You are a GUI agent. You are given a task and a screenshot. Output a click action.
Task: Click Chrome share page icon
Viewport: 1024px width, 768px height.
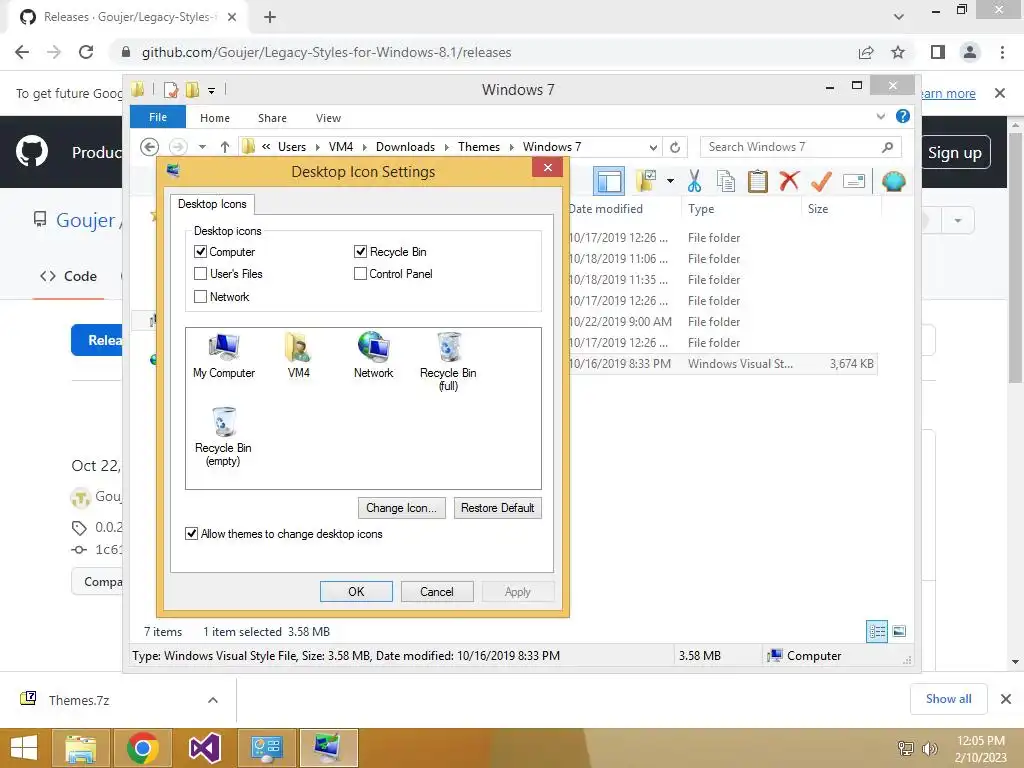866,52
